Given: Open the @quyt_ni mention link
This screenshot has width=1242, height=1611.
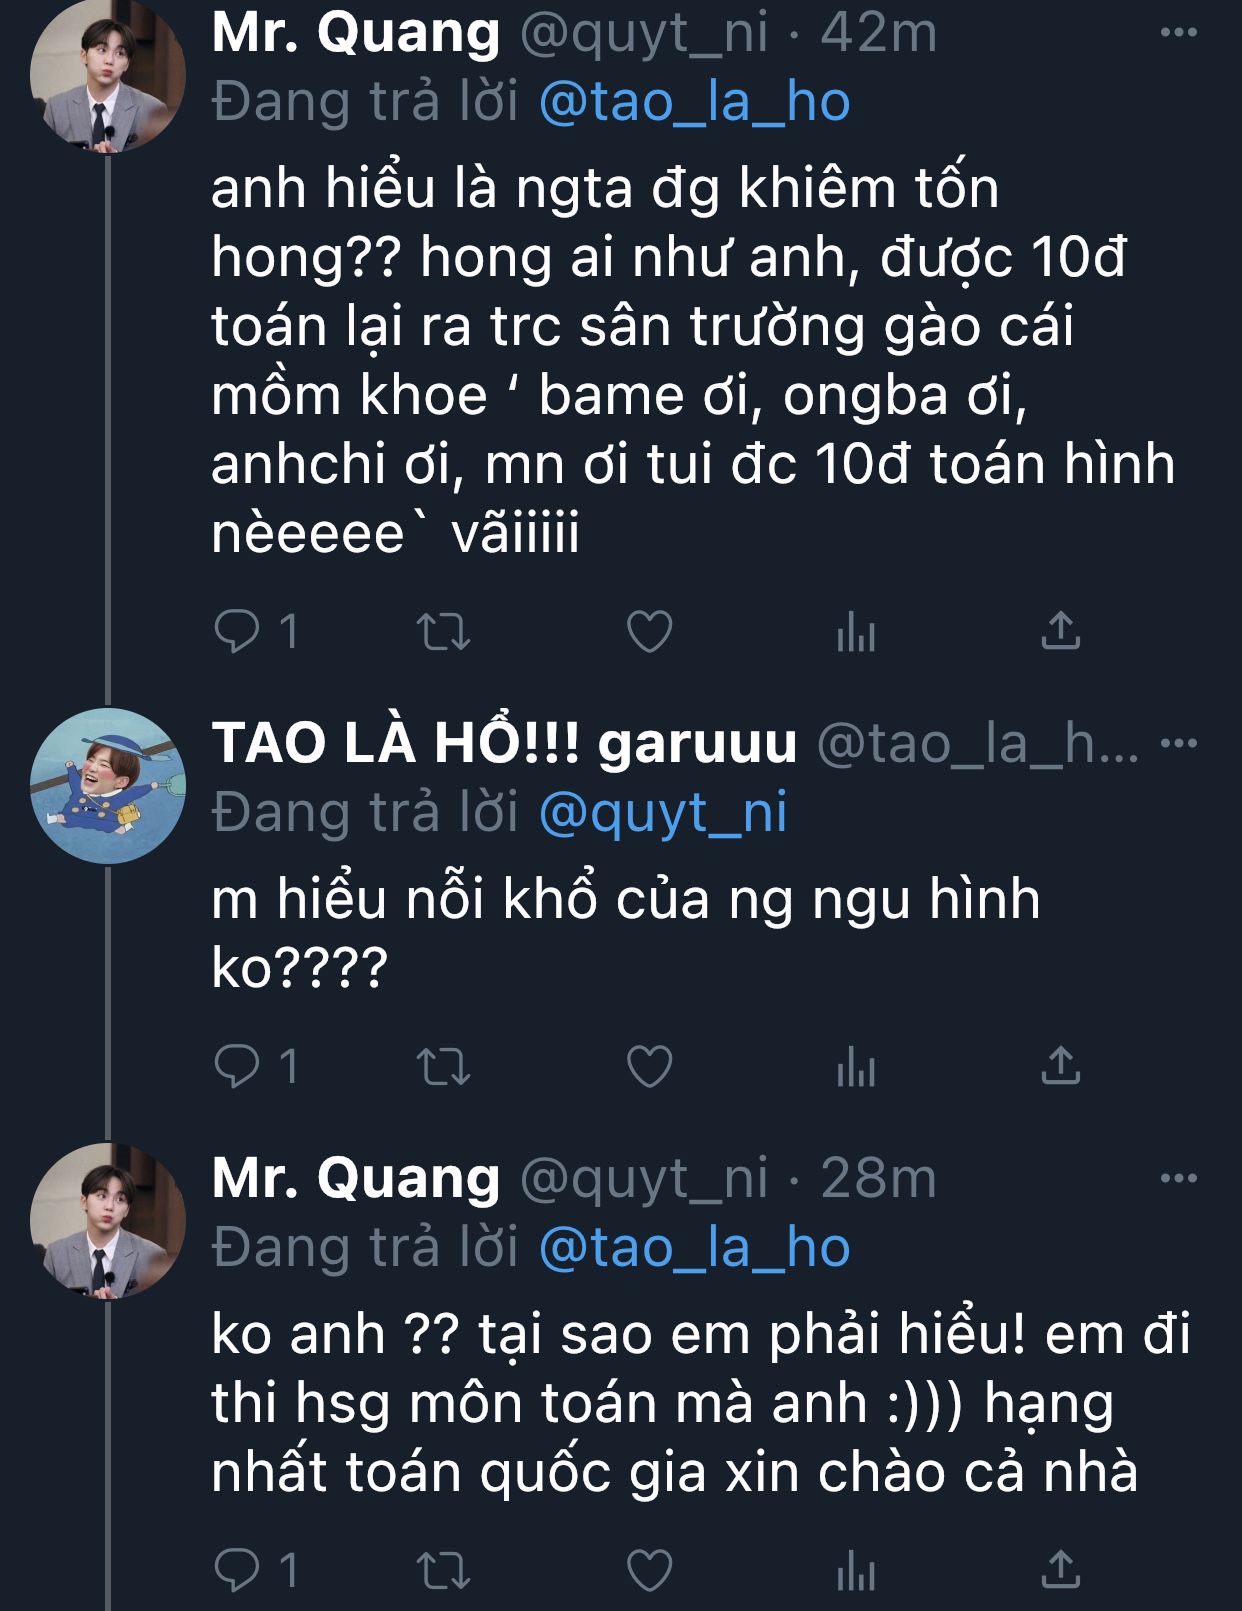Looking at the screenshot, I should [663, 812].
